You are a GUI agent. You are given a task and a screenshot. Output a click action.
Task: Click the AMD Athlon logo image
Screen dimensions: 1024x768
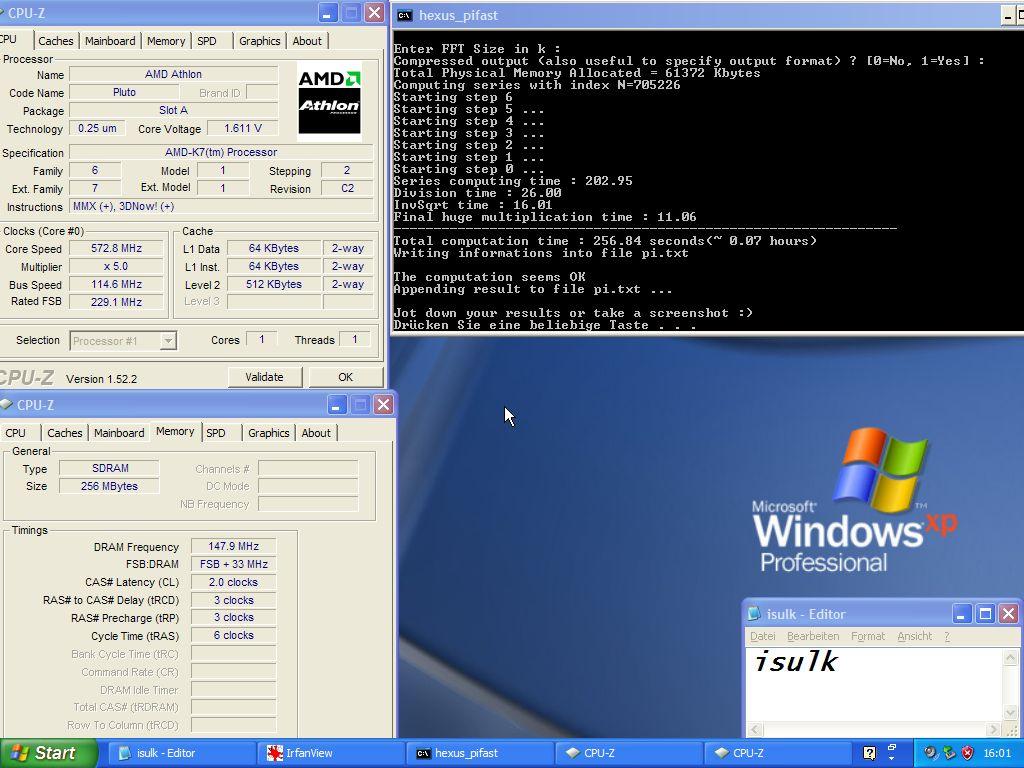329,101
